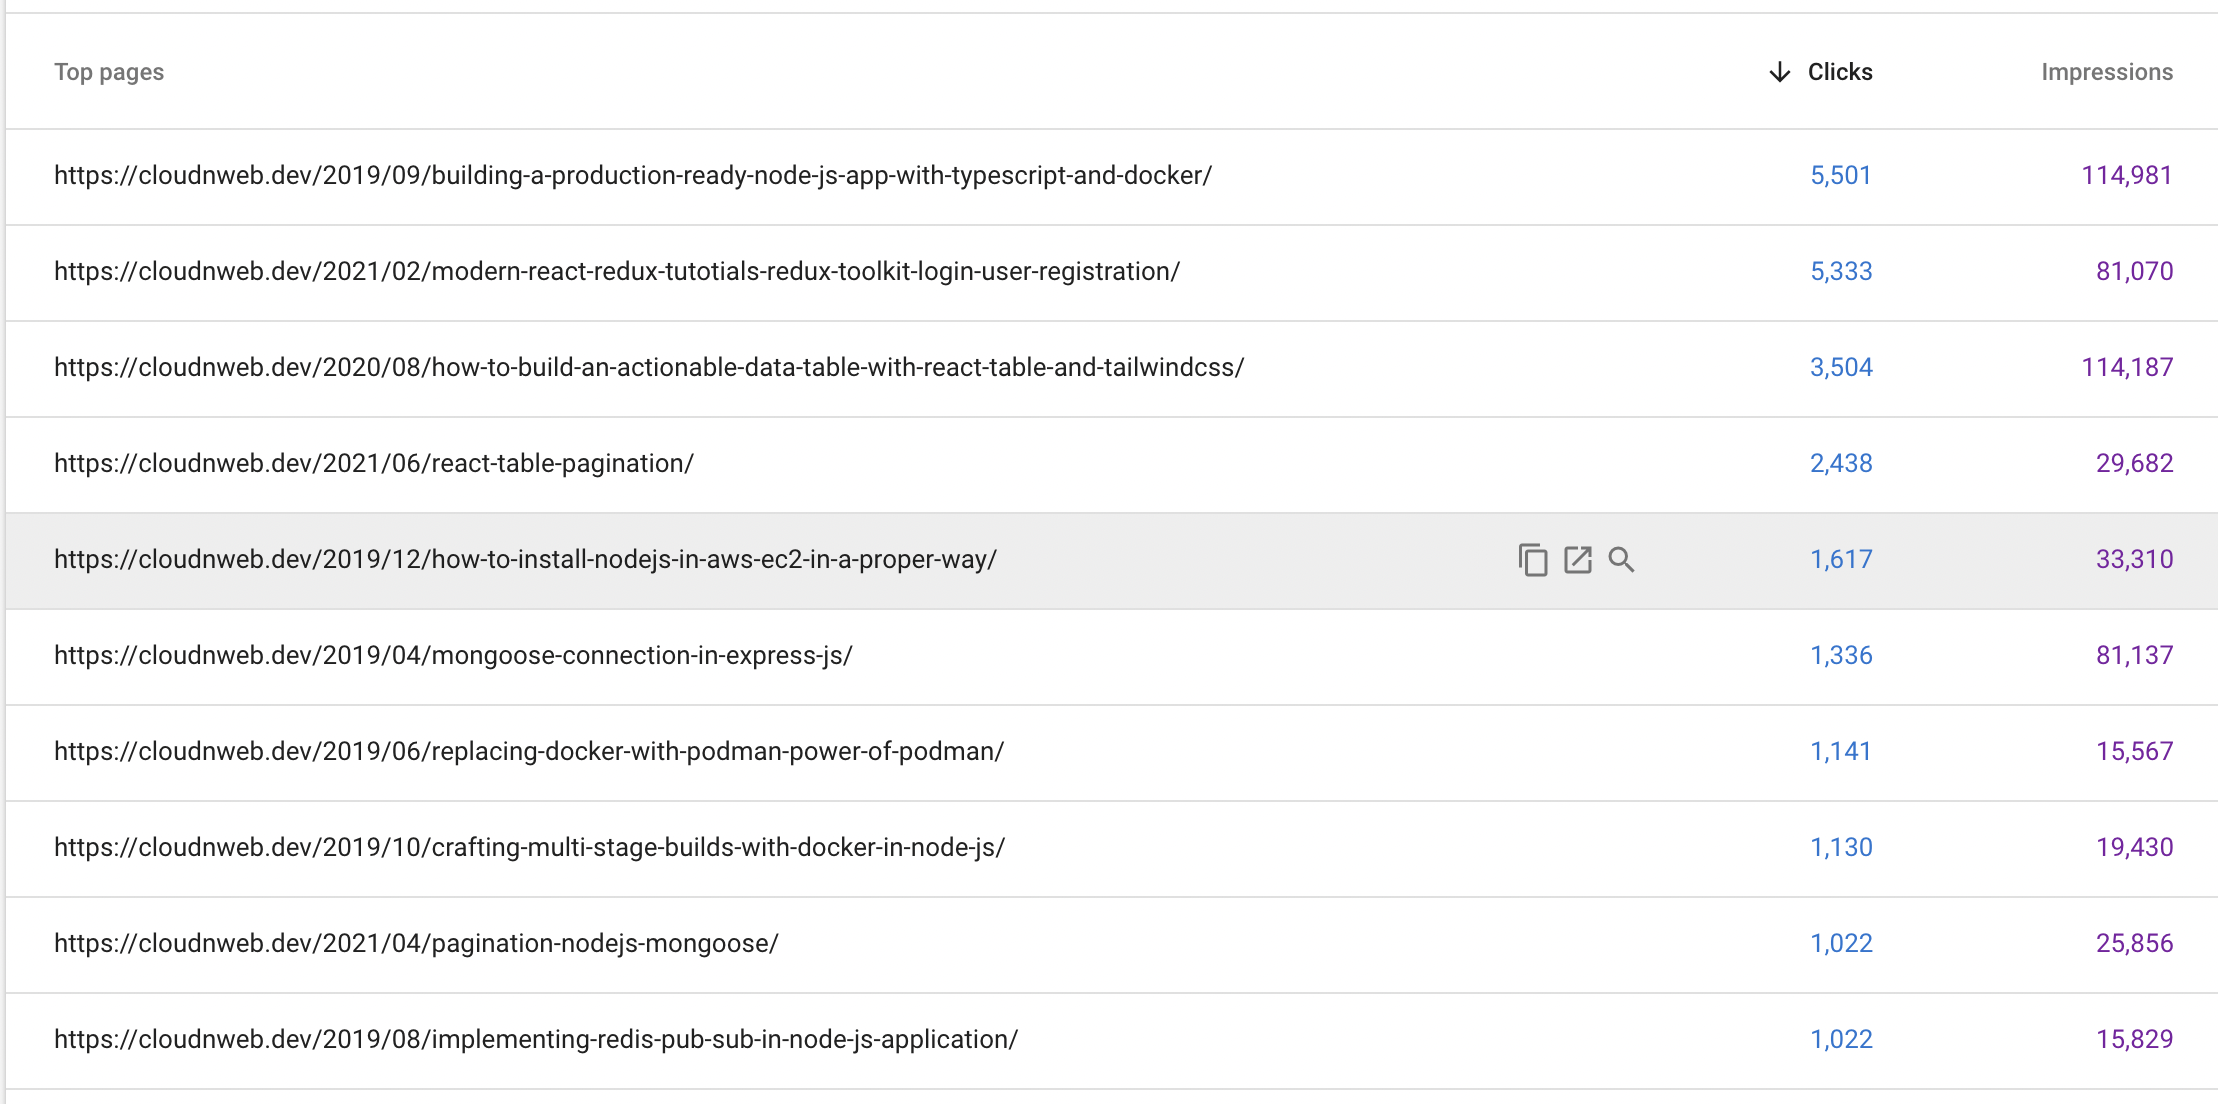Click the Clicks column header label
This screenshot has width=2218, height=1104.
[1839, 72]
